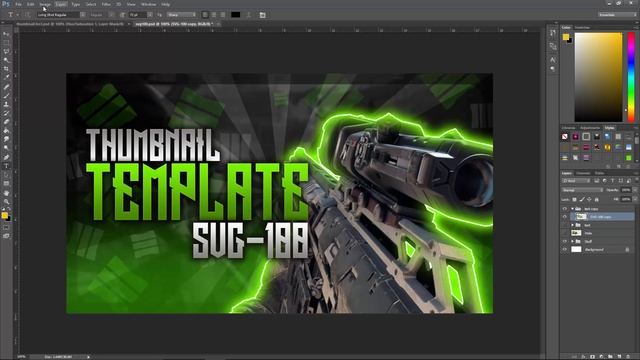Screen dimensions: 640x360
Task: Select the History Brush tool
Action: [6, 113]
